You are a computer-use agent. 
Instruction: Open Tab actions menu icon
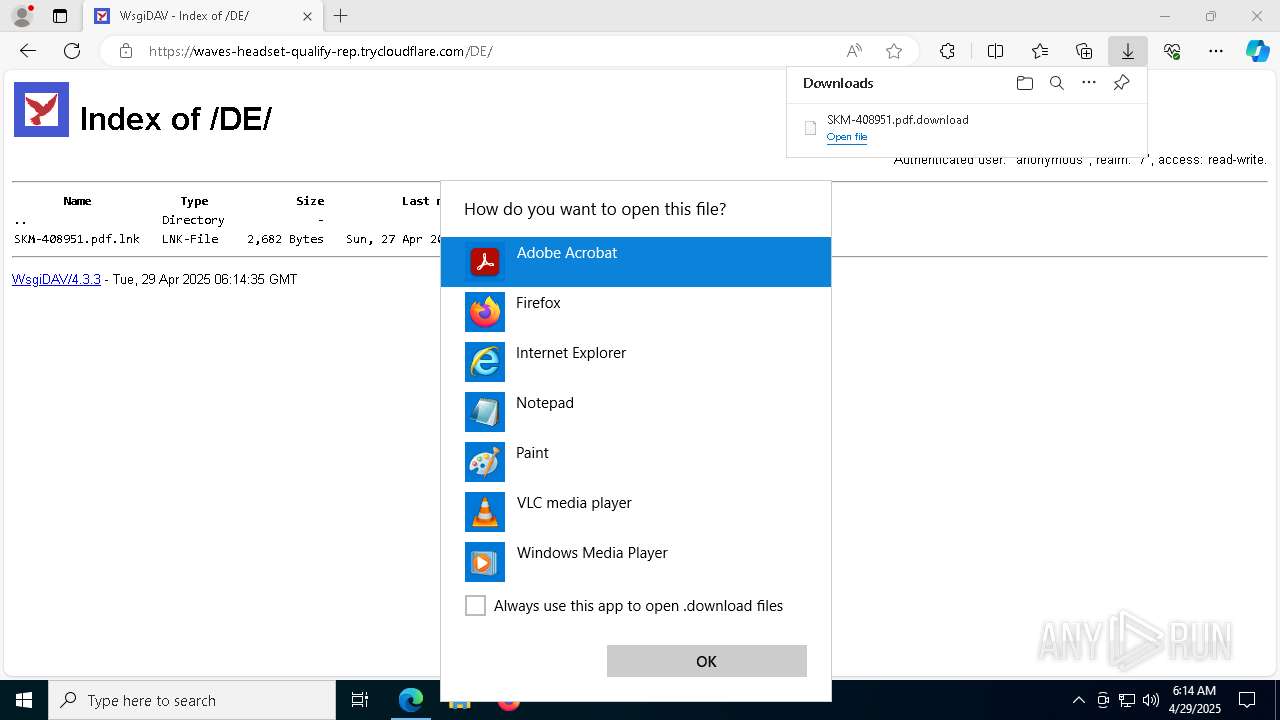60,16
